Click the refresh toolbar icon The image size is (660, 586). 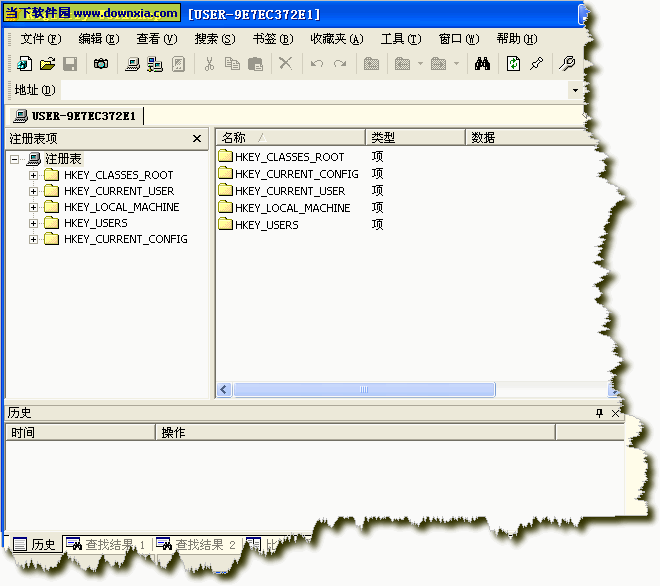pyautogui.click(x=513, y=64)
